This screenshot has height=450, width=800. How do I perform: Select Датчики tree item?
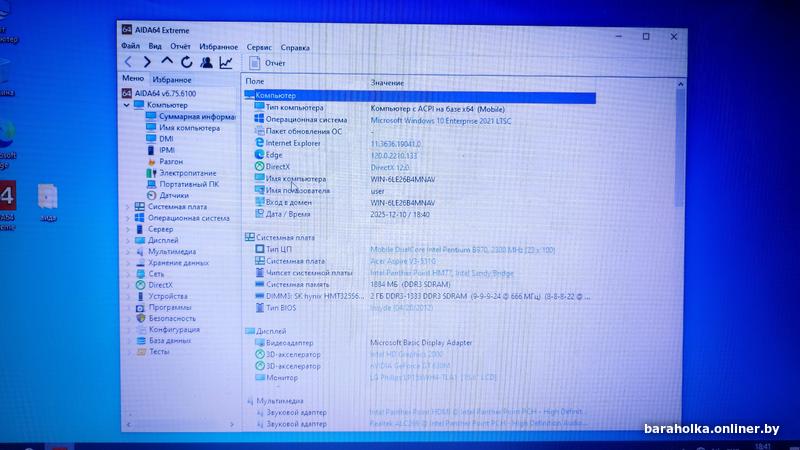tap(167, 195)
